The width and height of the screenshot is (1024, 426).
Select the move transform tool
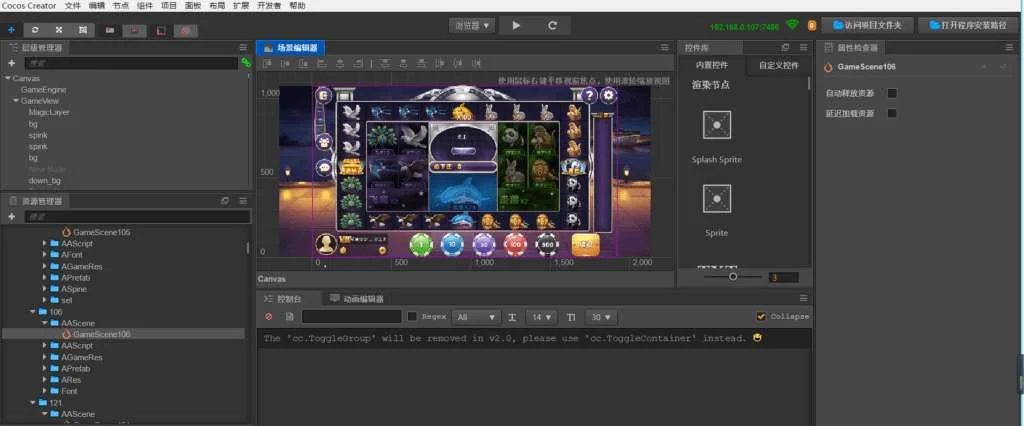tap(11, 30)
